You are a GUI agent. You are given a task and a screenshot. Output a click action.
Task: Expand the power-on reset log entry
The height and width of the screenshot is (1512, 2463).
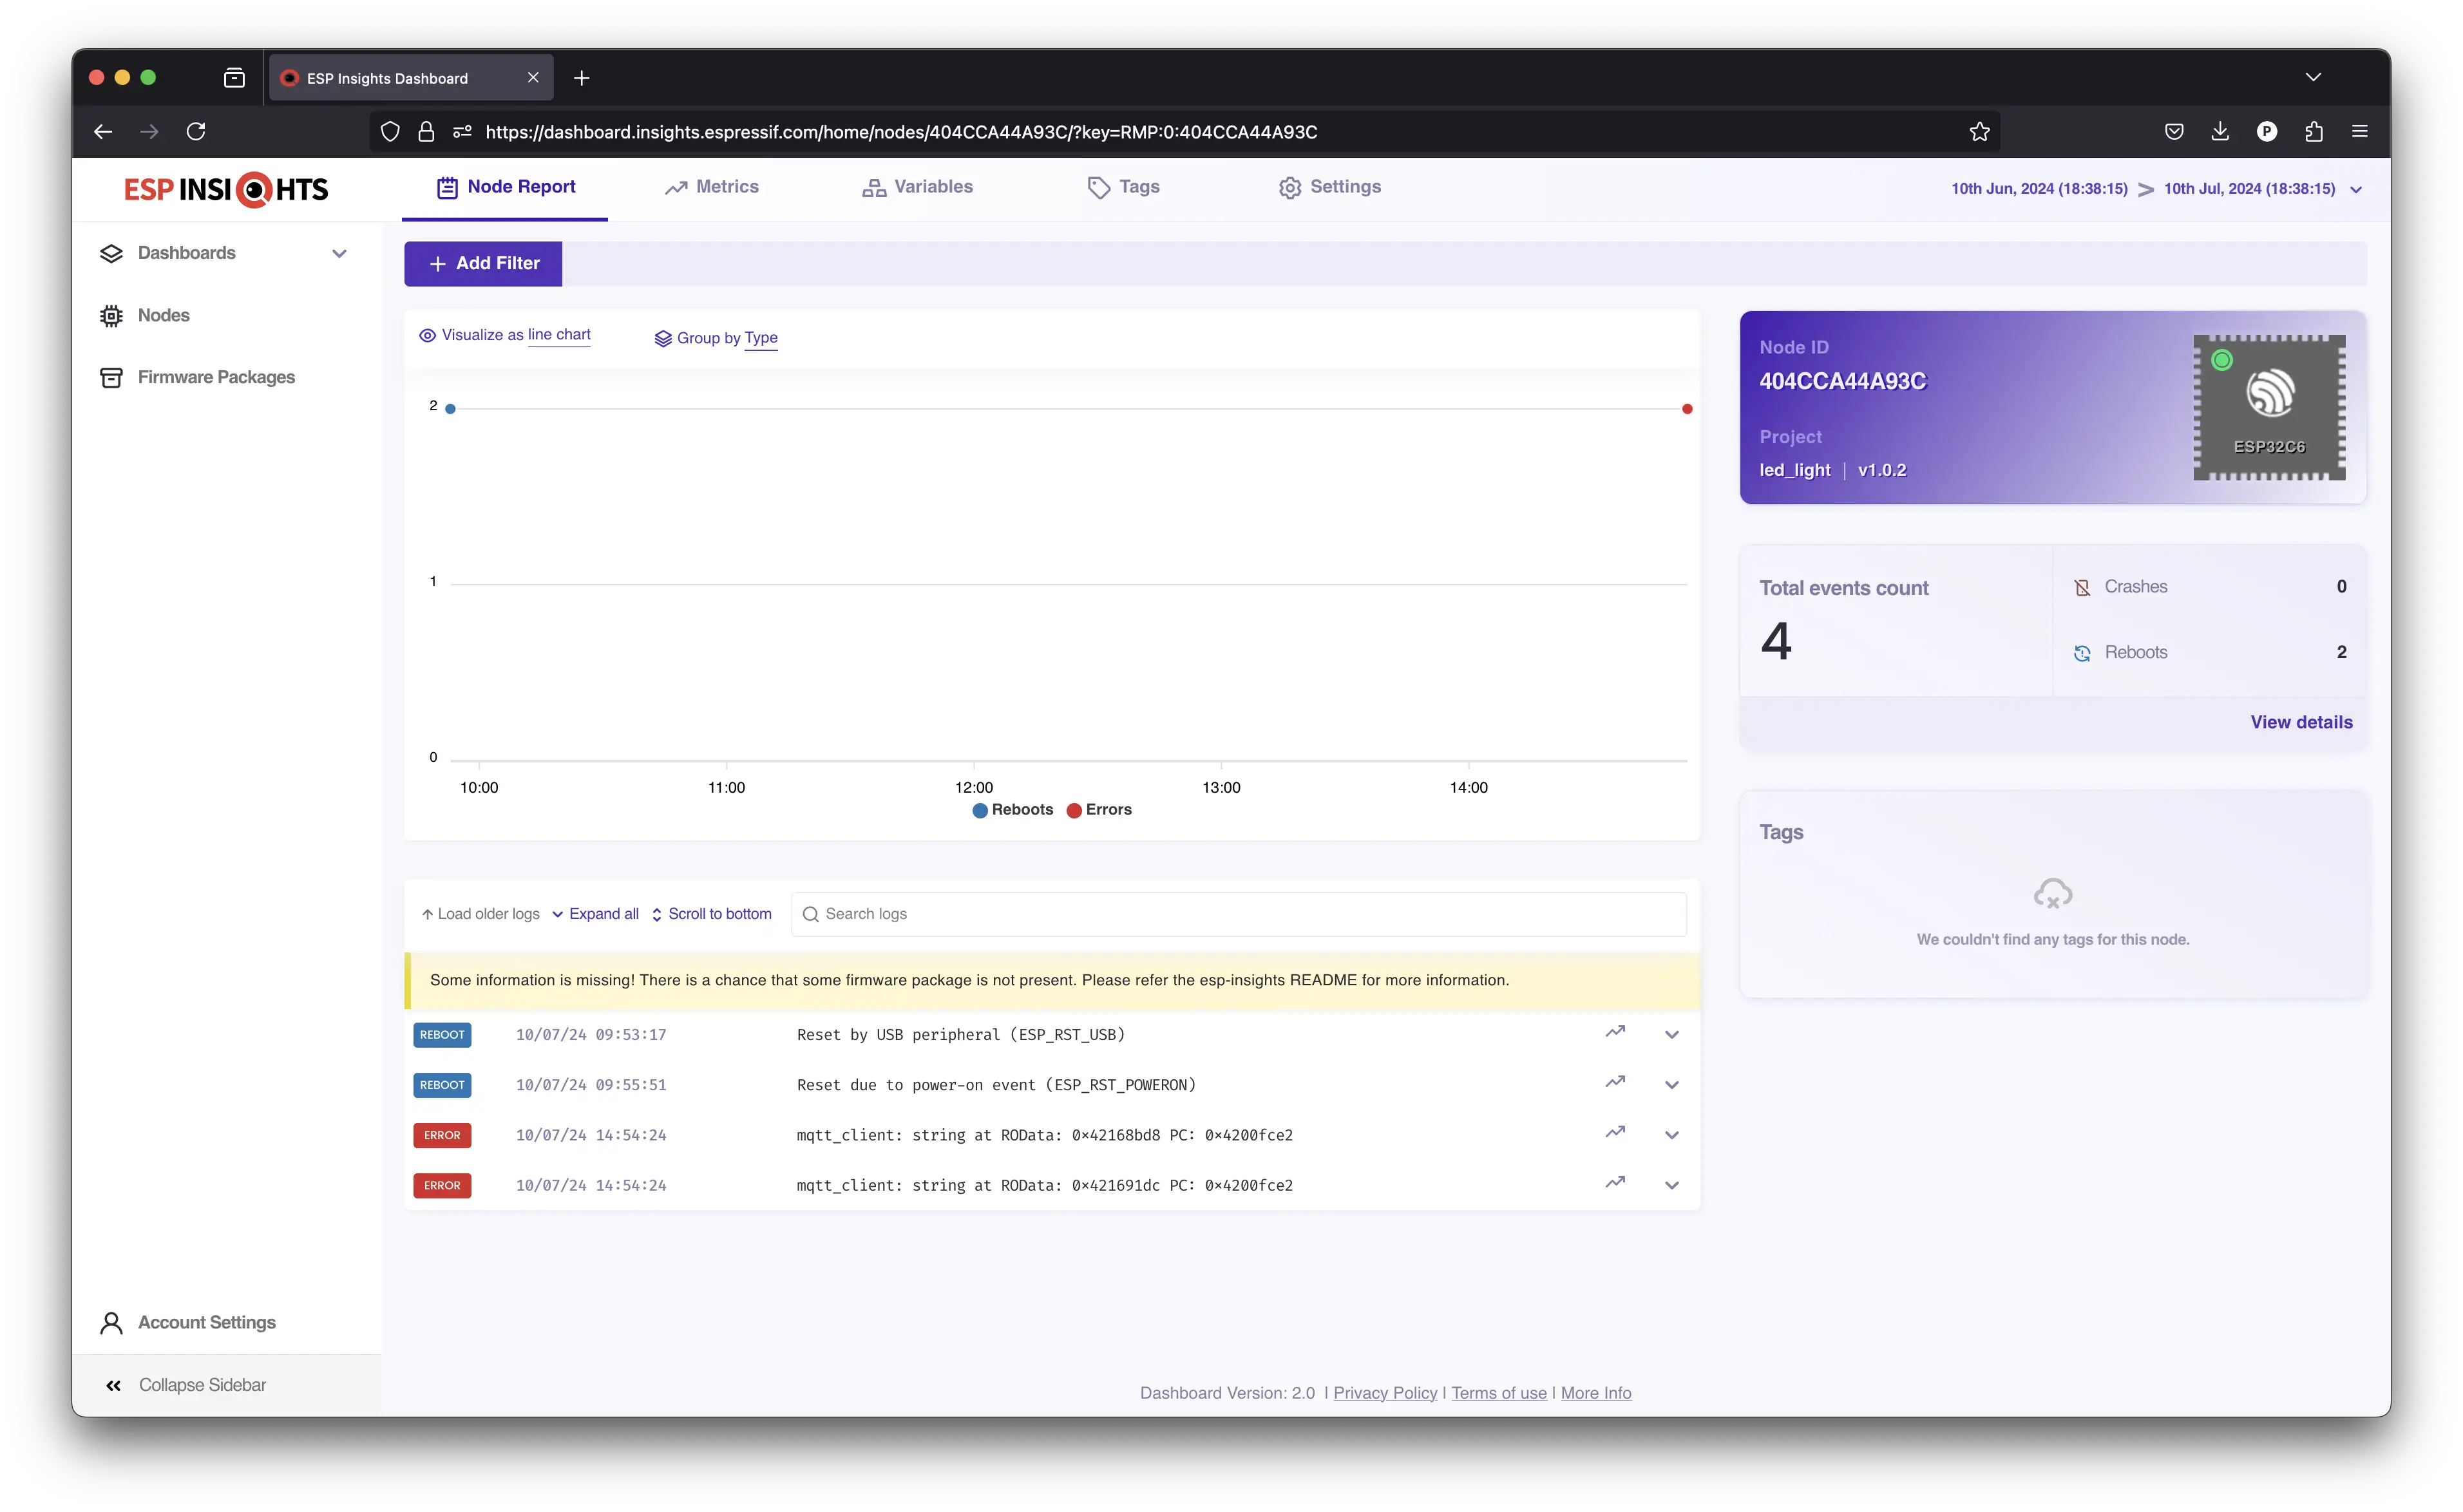point(1671,1085)
